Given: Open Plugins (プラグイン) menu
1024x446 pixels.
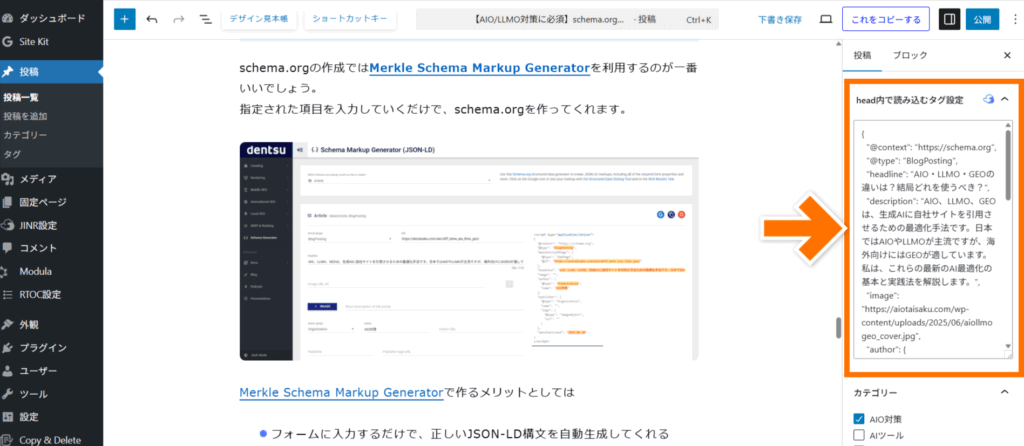Looking at the screenshot, I should tap(52, 347).
